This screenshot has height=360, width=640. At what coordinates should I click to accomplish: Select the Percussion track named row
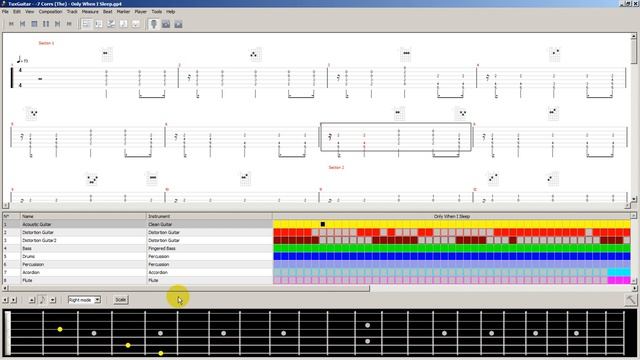click(137, 264)
